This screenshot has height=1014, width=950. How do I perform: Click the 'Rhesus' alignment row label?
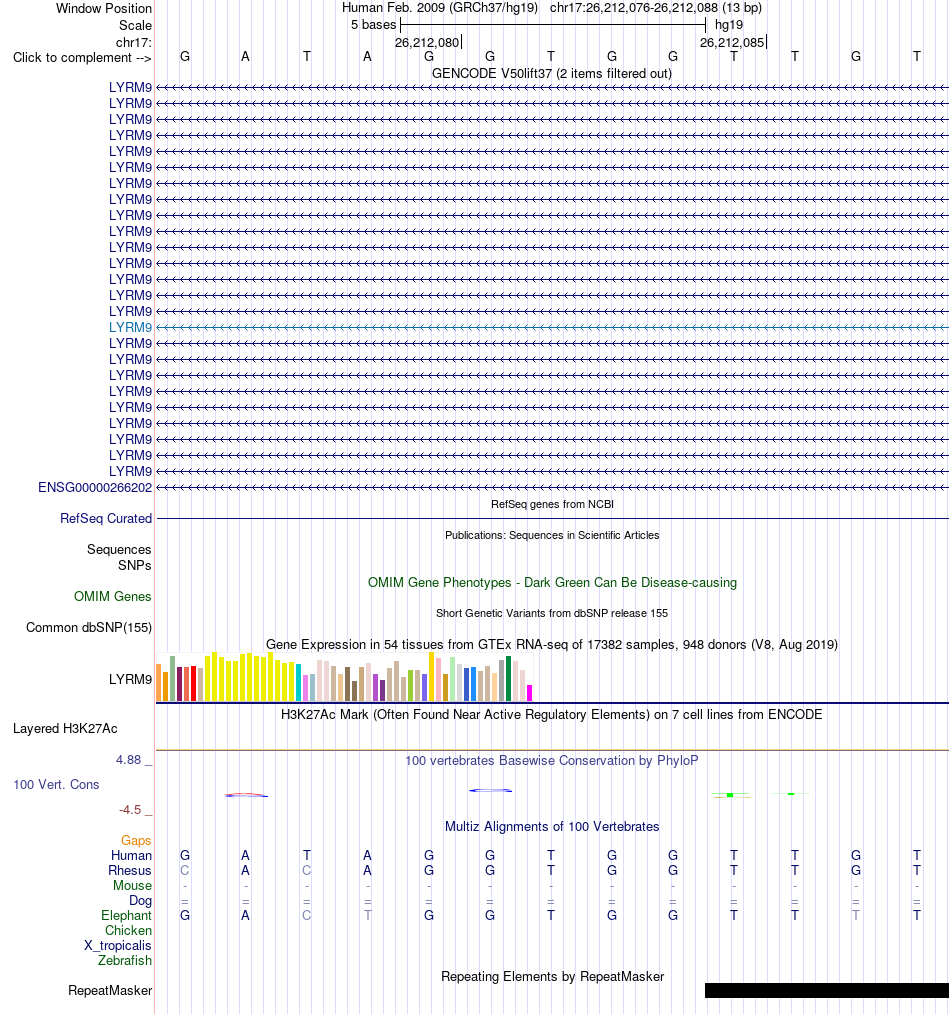coord(130,870)
